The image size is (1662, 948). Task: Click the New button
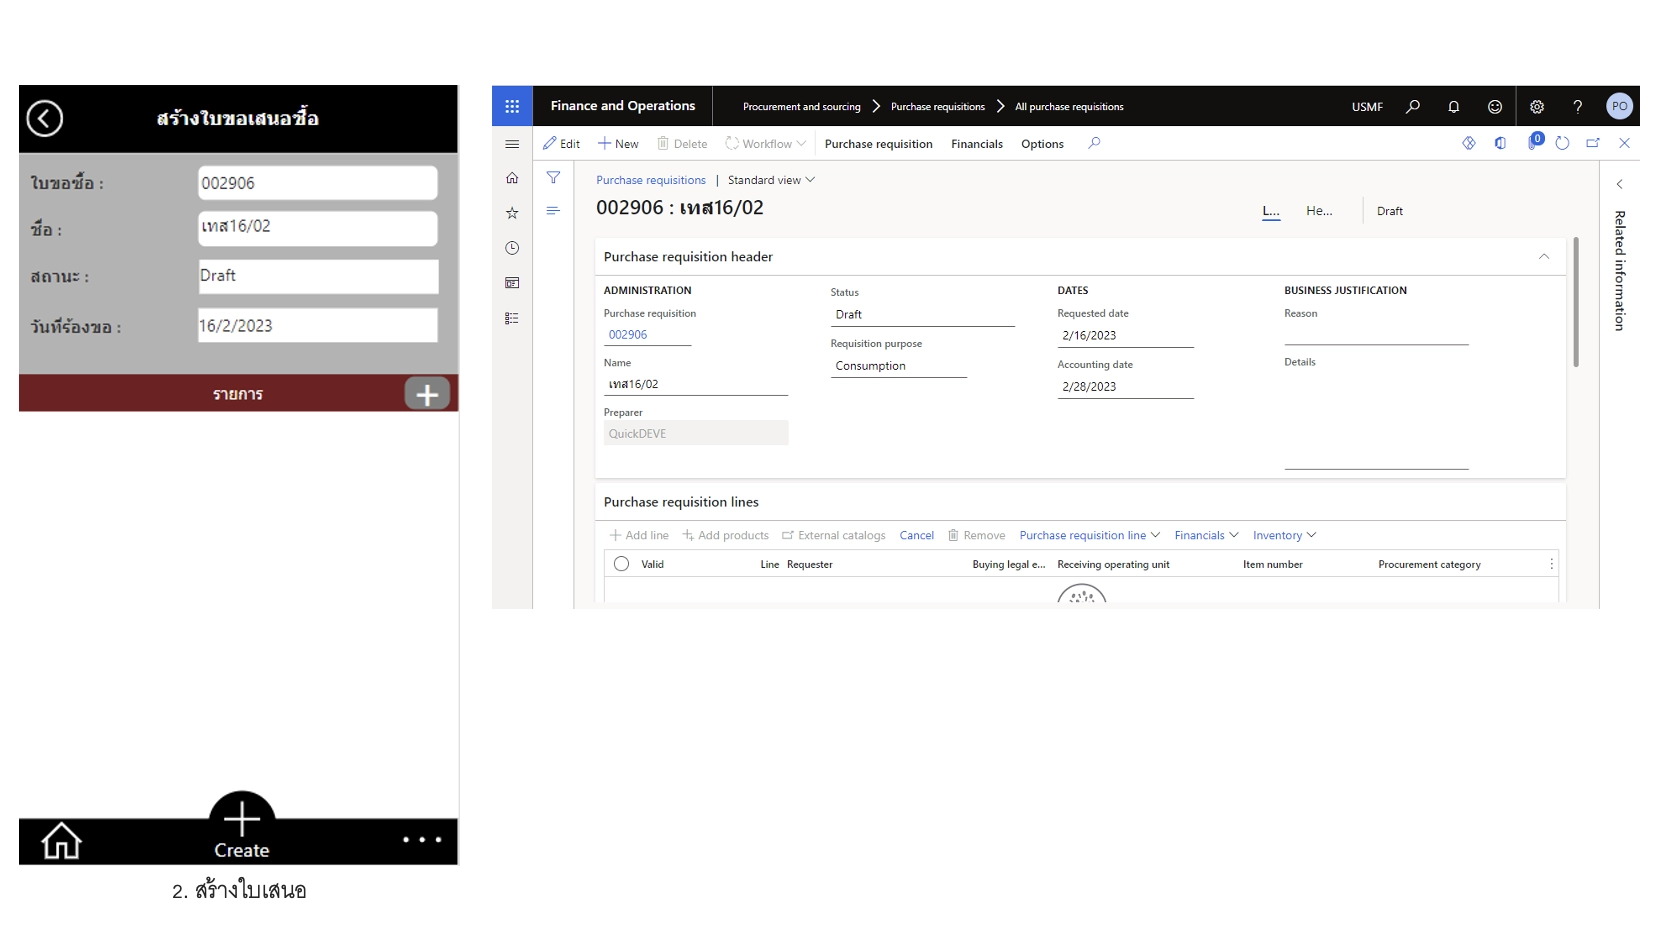(618, 144)
